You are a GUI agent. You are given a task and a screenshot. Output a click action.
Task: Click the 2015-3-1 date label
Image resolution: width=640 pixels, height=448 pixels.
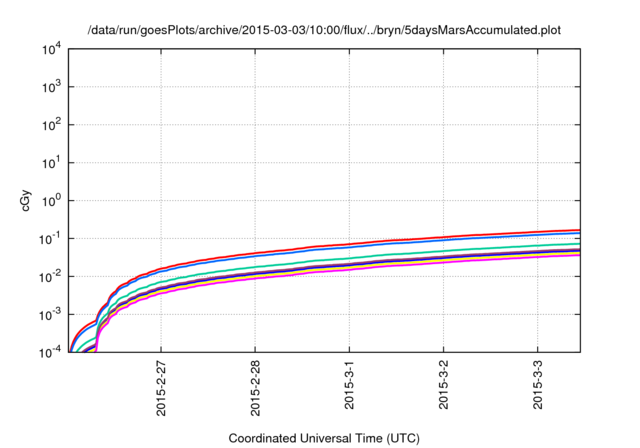pyautogui.click(x=349, y=385)
